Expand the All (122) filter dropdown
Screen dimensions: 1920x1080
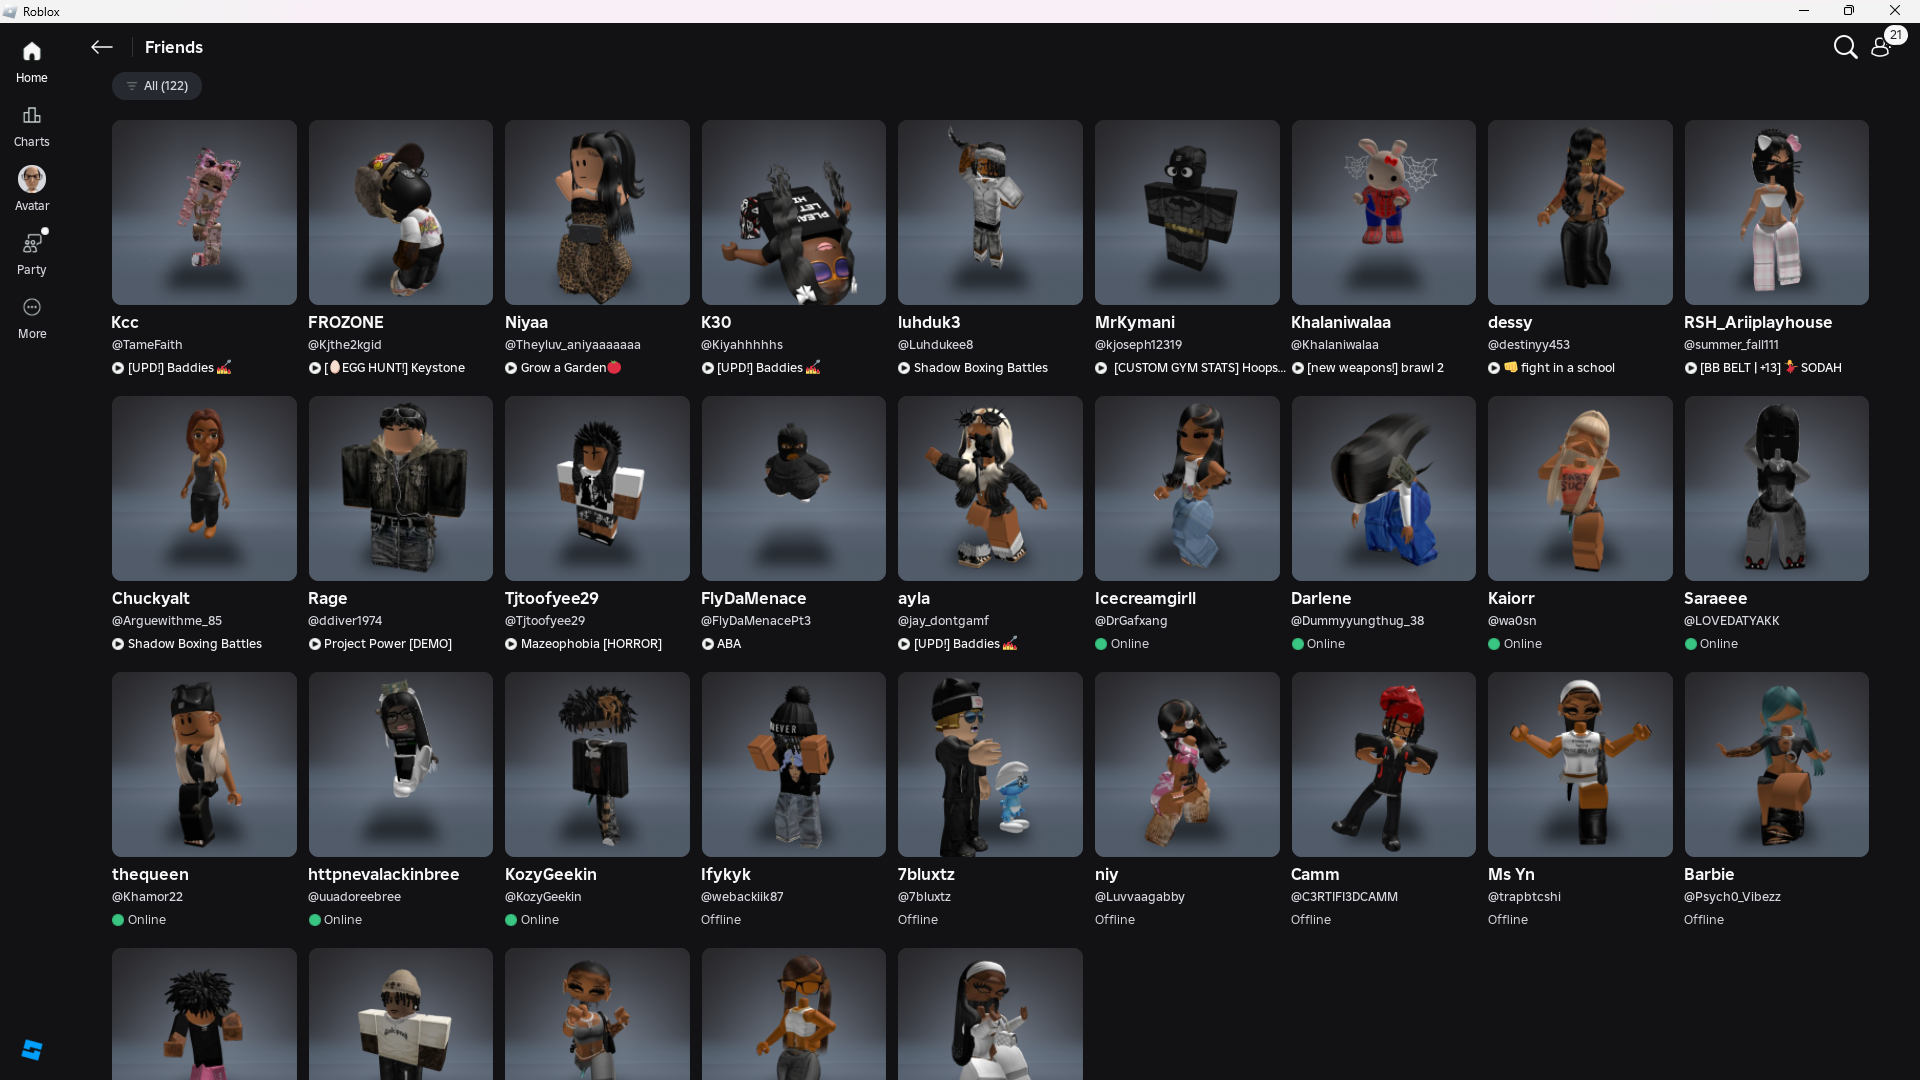point(157,86)
